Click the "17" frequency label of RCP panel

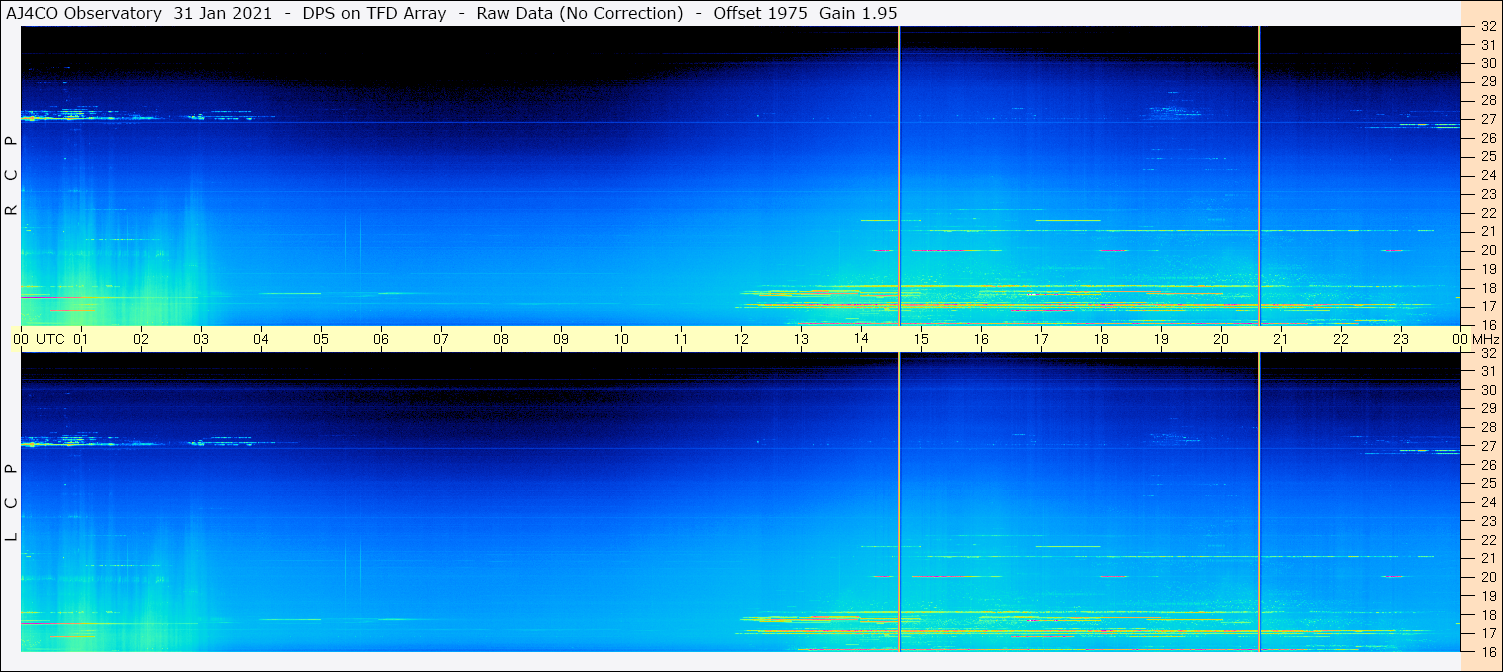[x=1487, y=306]
